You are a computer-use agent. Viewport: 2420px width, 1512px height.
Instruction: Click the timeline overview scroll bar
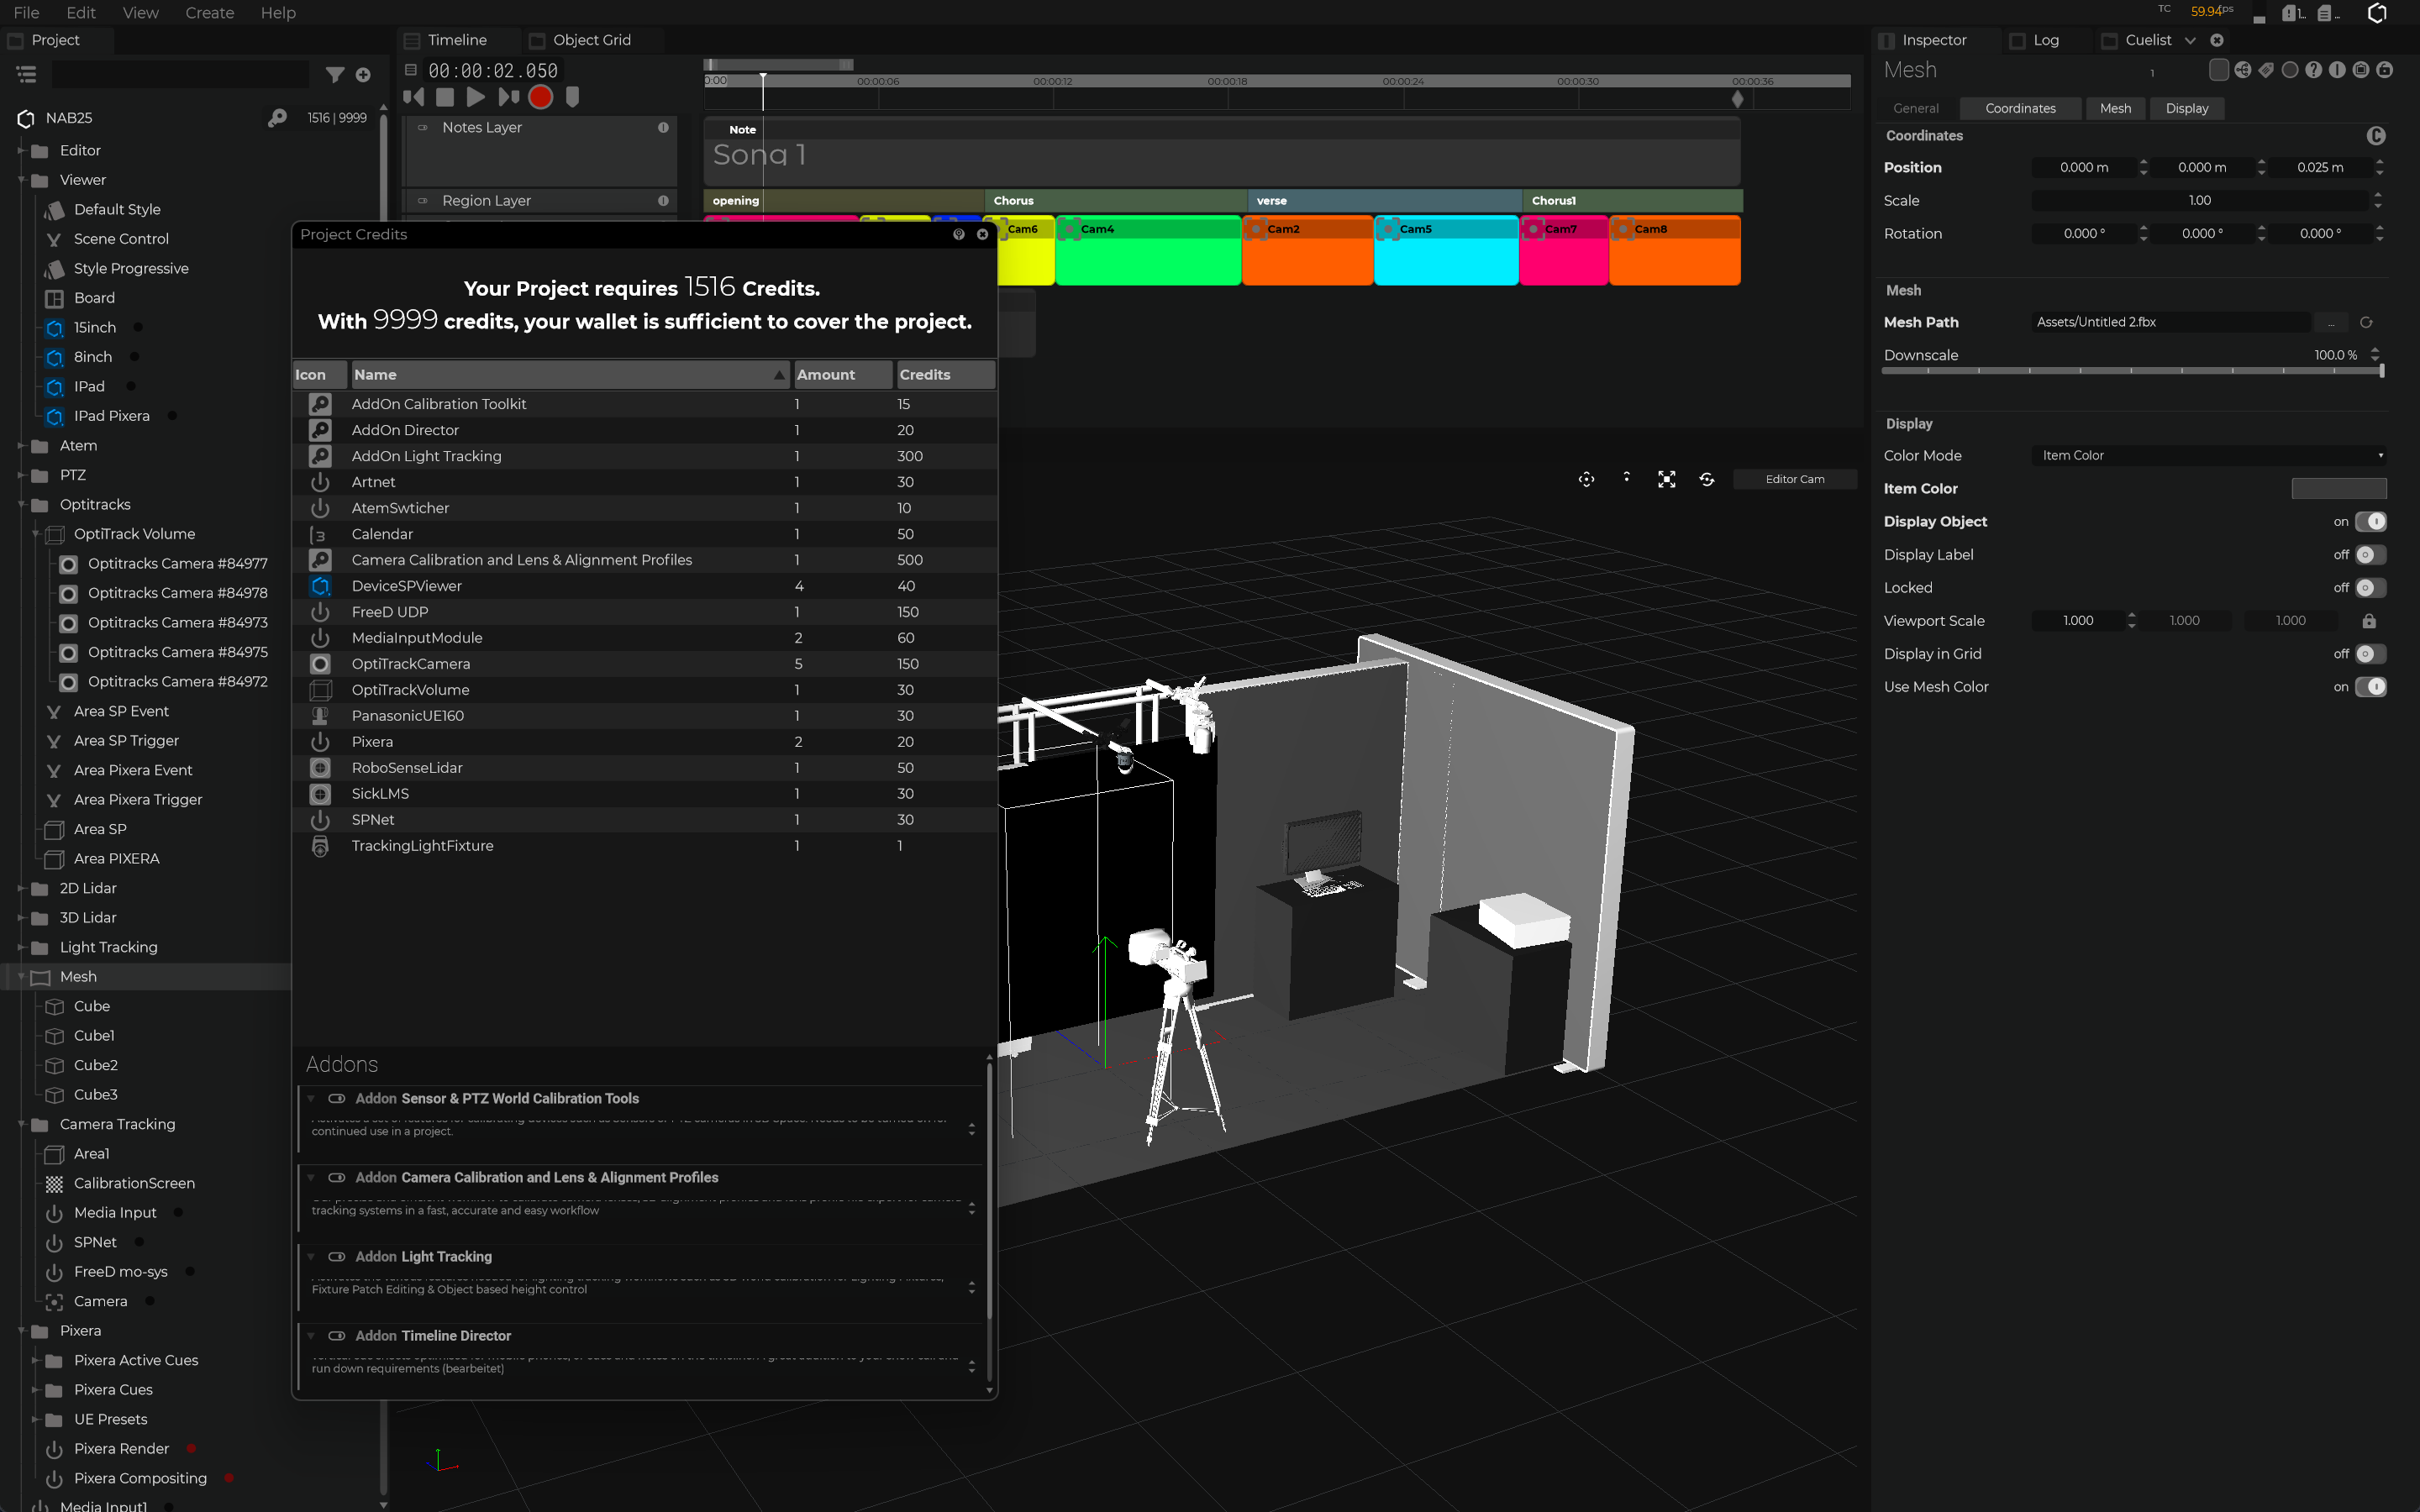[778, 64]
